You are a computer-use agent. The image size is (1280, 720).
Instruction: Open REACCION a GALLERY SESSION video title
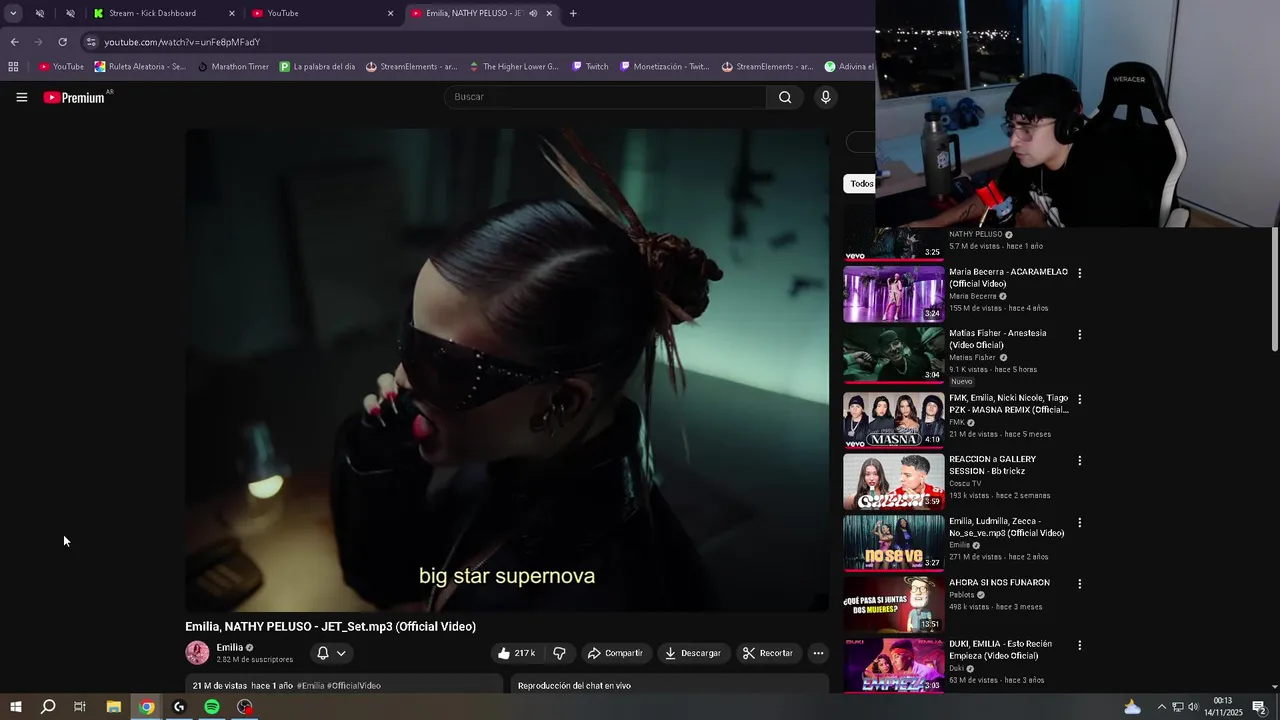pos(992,465)
